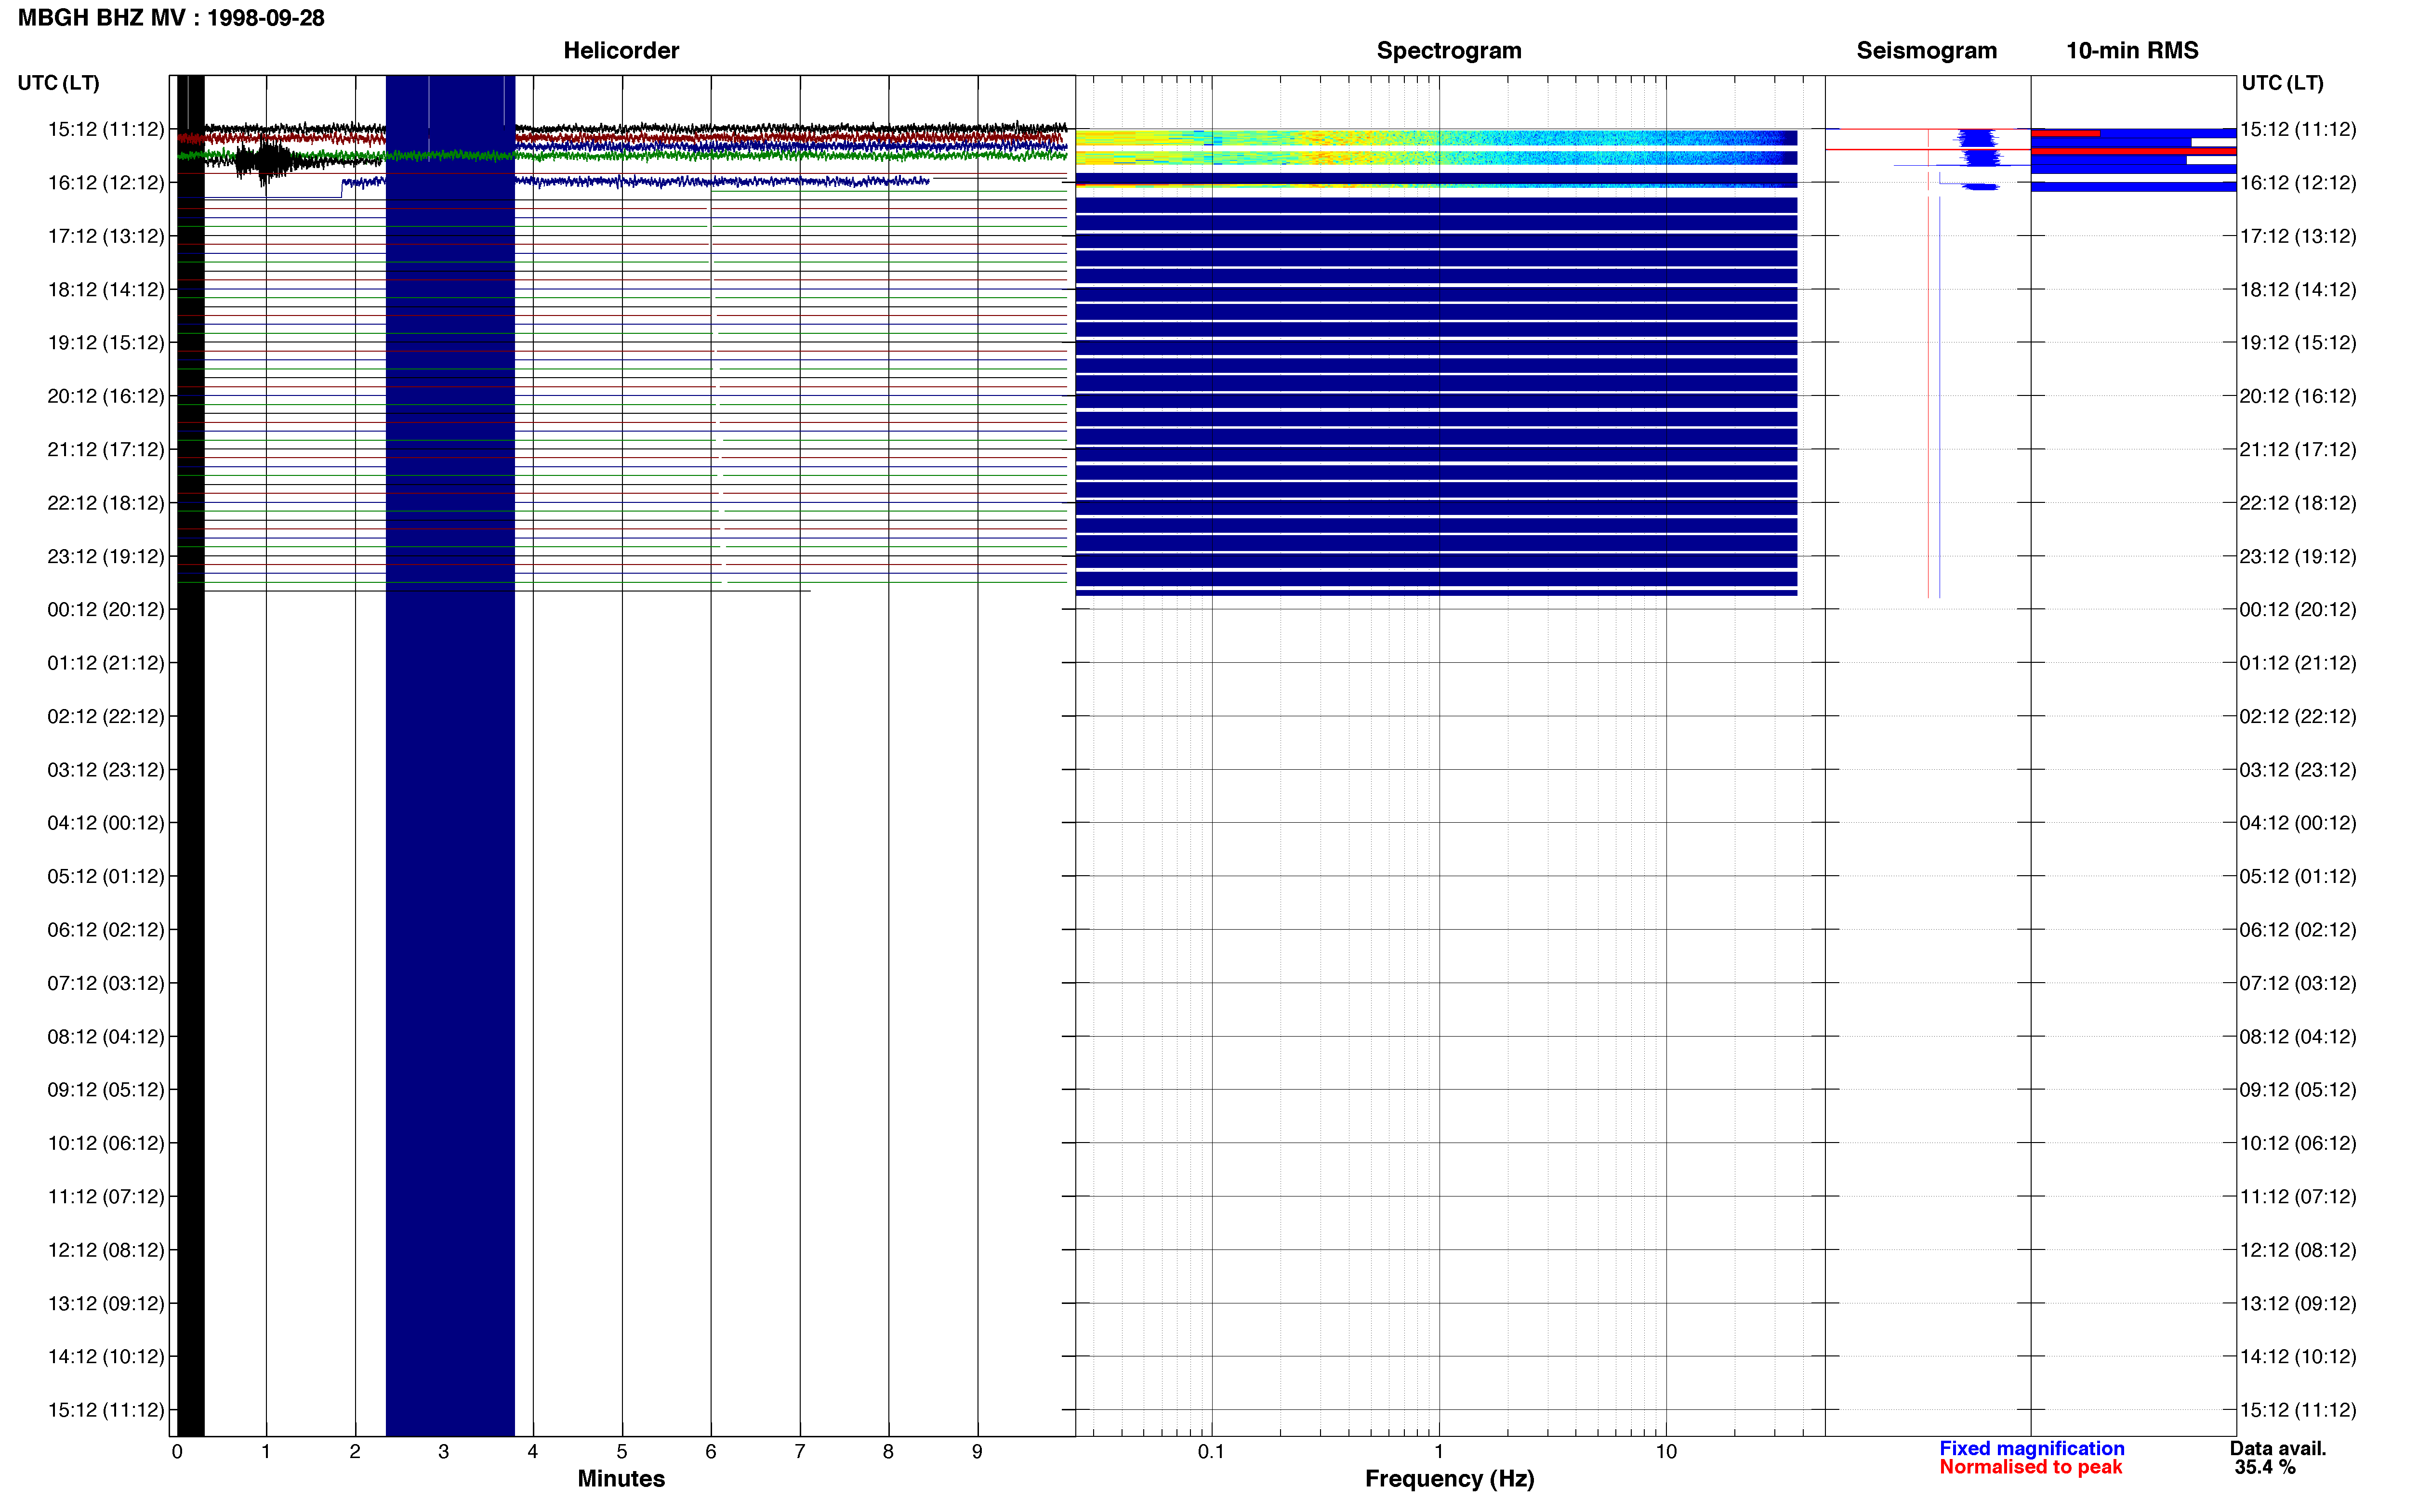This screenshot has width=2418, height=1512.
Task: Click the left-axis '11:12 (07:12)' time label
Action: (106, 1196)
